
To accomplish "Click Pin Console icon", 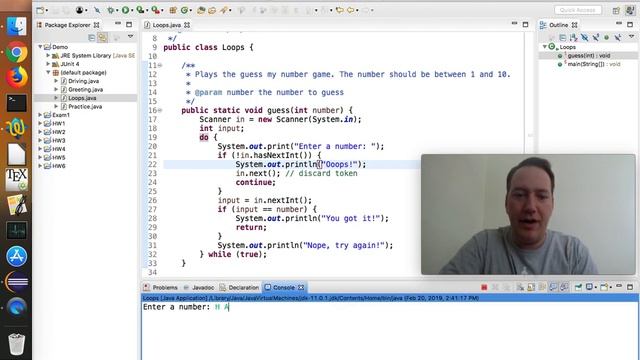I will [578, 287].
